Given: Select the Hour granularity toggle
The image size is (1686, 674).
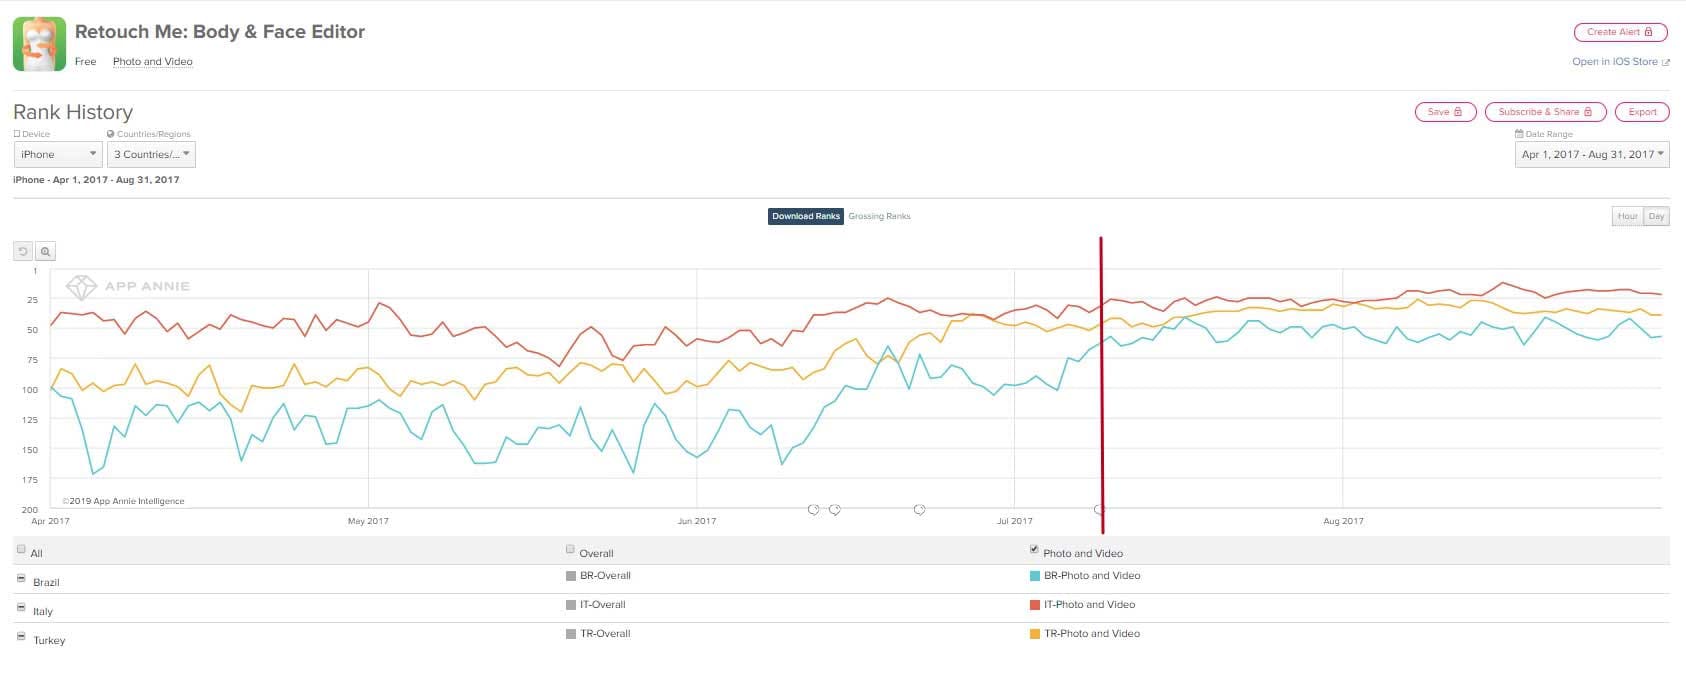Looking at the screenshot, I should click(1627, 216).
